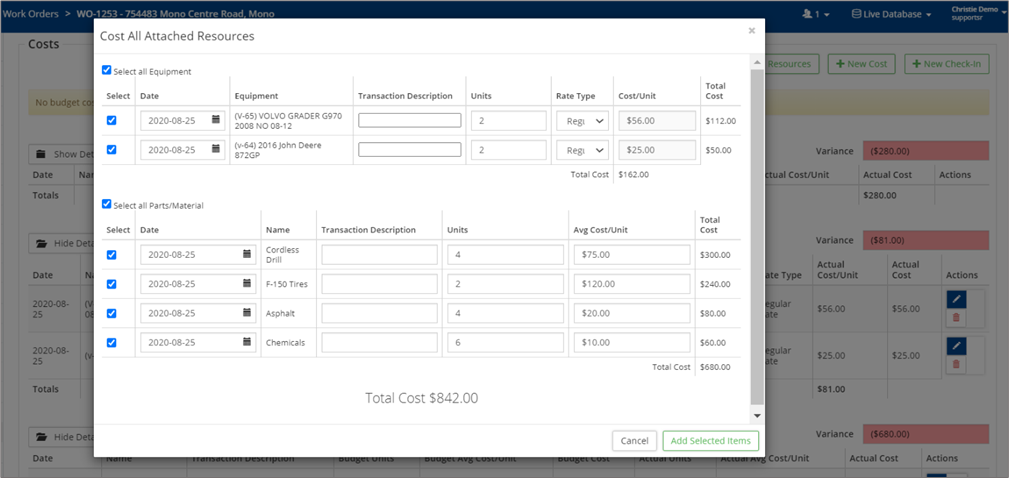Screen dimensions: 1009x478
Task: Toggle Select all Equipment checkbox
Action: pyautogui.click(x=107, y=71)
